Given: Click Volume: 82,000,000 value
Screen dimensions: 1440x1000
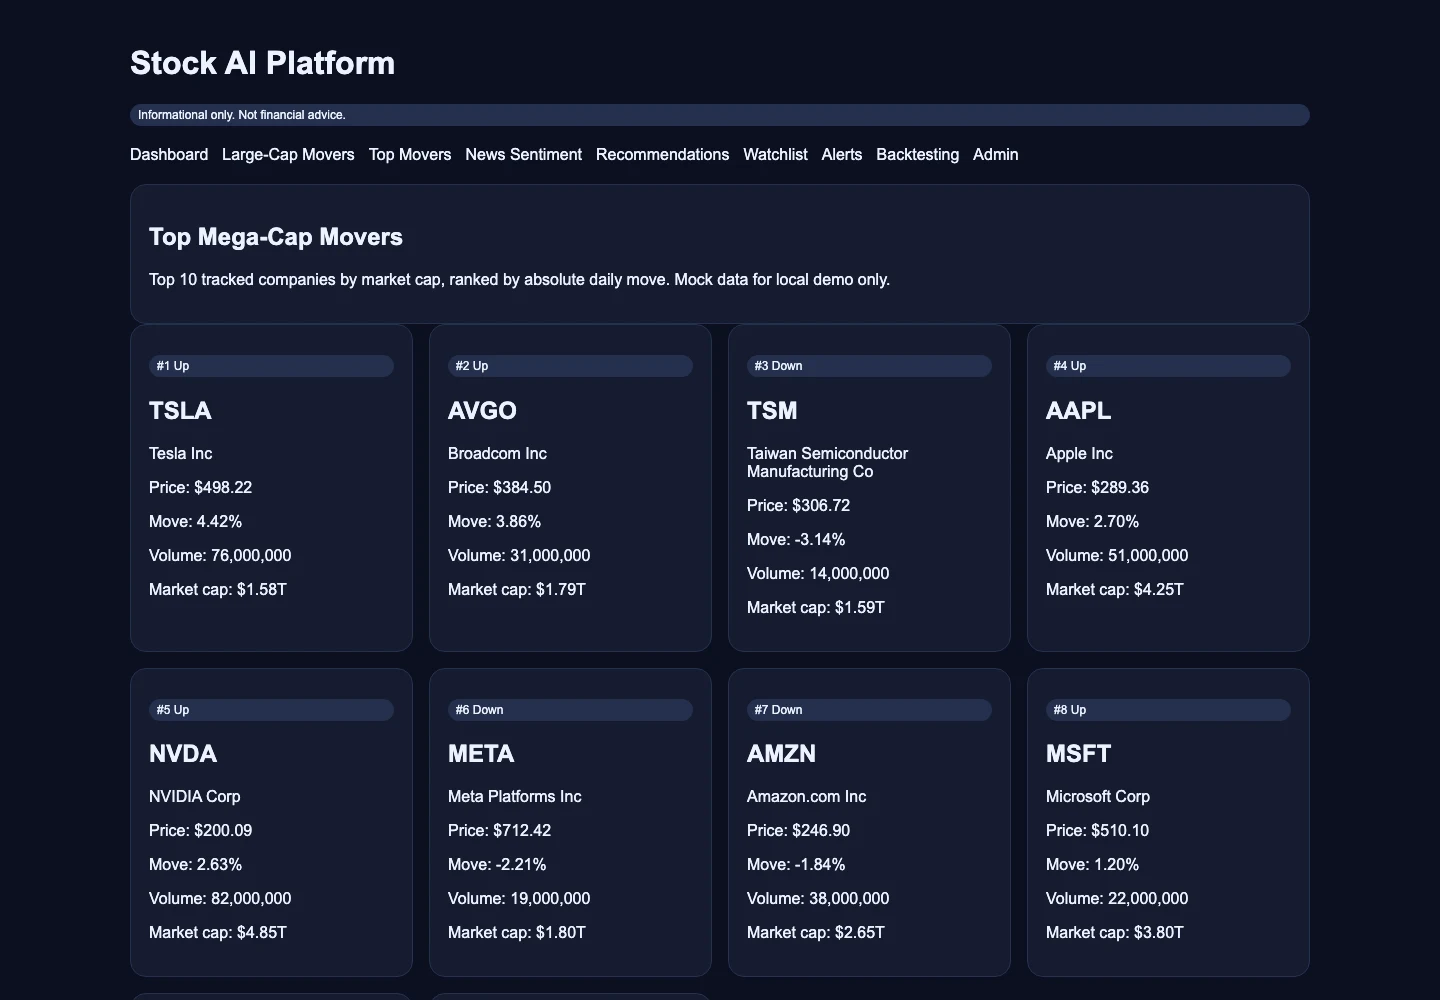Looking at the screenshot, I should 220,899.
